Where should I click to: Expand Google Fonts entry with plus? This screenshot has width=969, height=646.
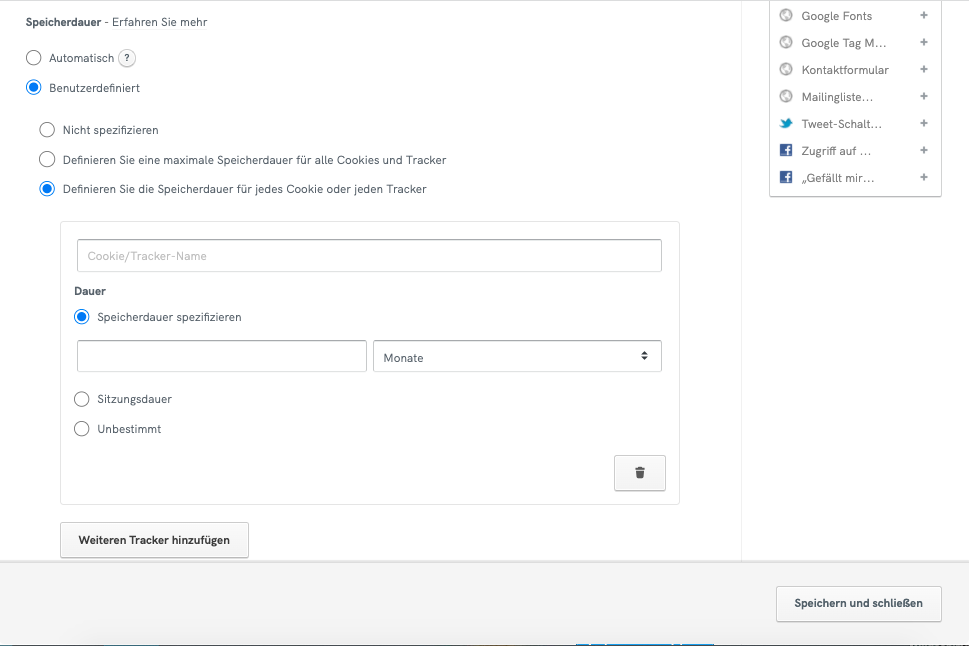click(923, 16)
